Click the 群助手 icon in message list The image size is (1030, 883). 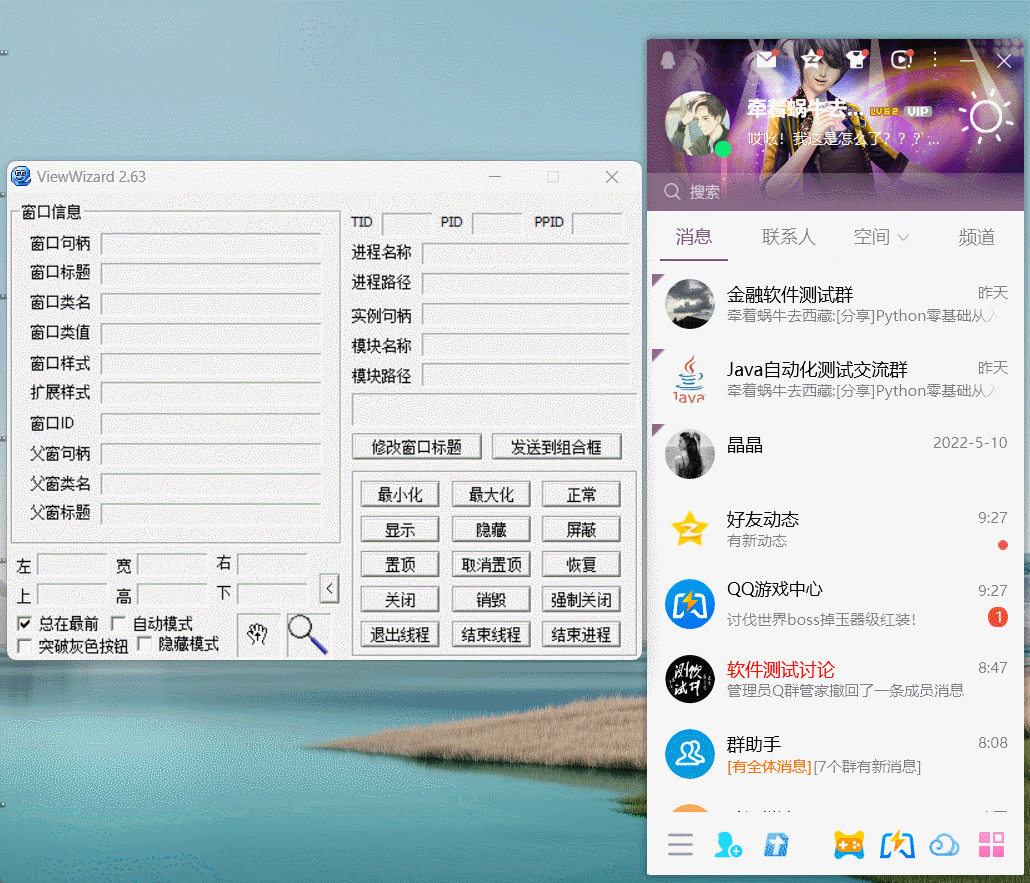click(689, 754)
